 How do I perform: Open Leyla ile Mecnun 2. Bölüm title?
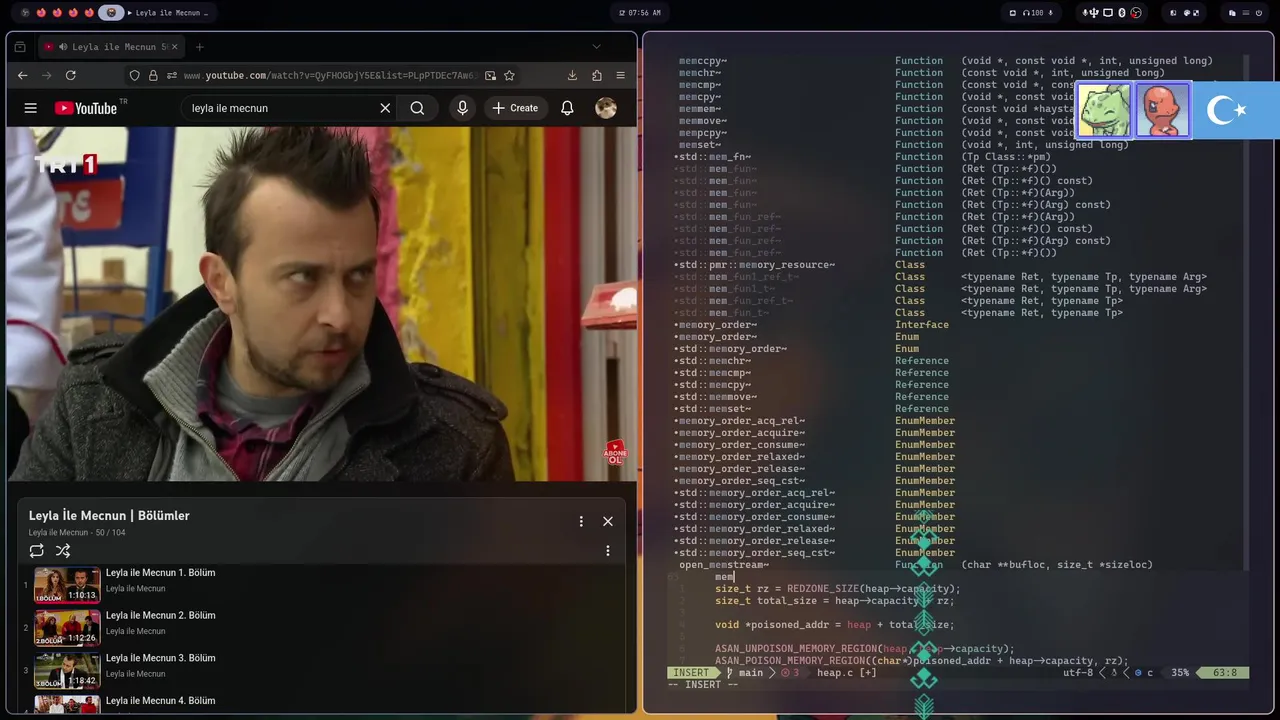click(x=160, y=616)
